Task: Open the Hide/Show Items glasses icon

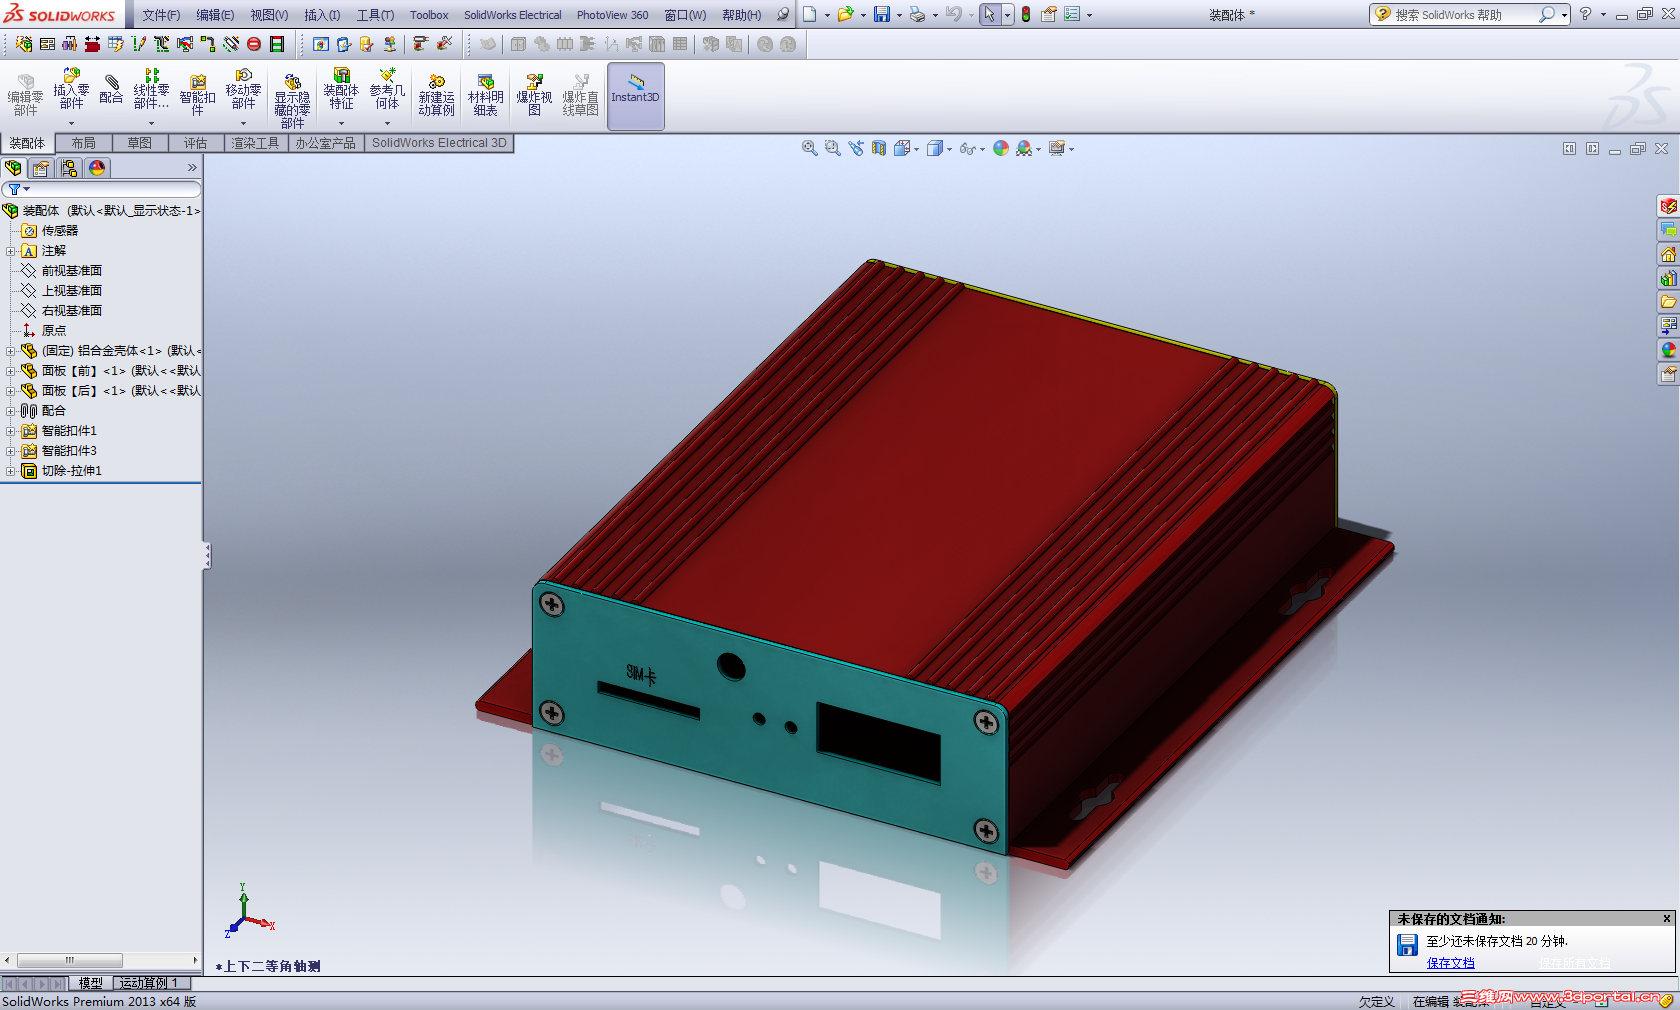Action: tap(967, 148)
